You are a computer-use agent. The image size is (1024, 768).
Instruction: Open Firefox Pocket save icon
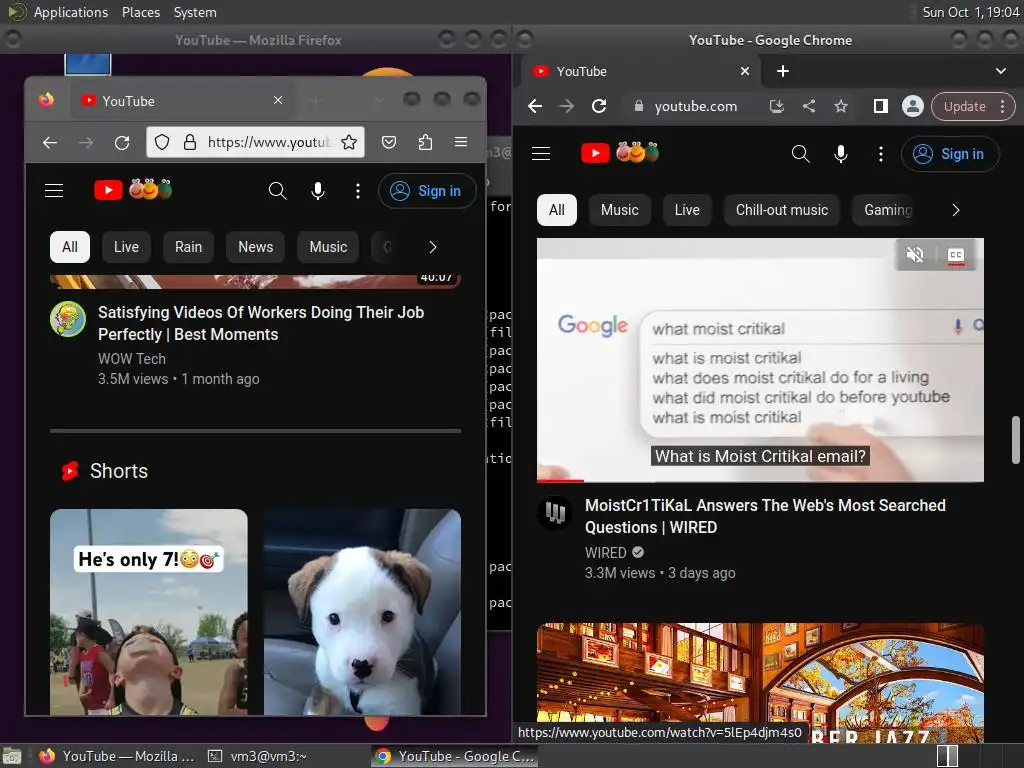point(389,142)
